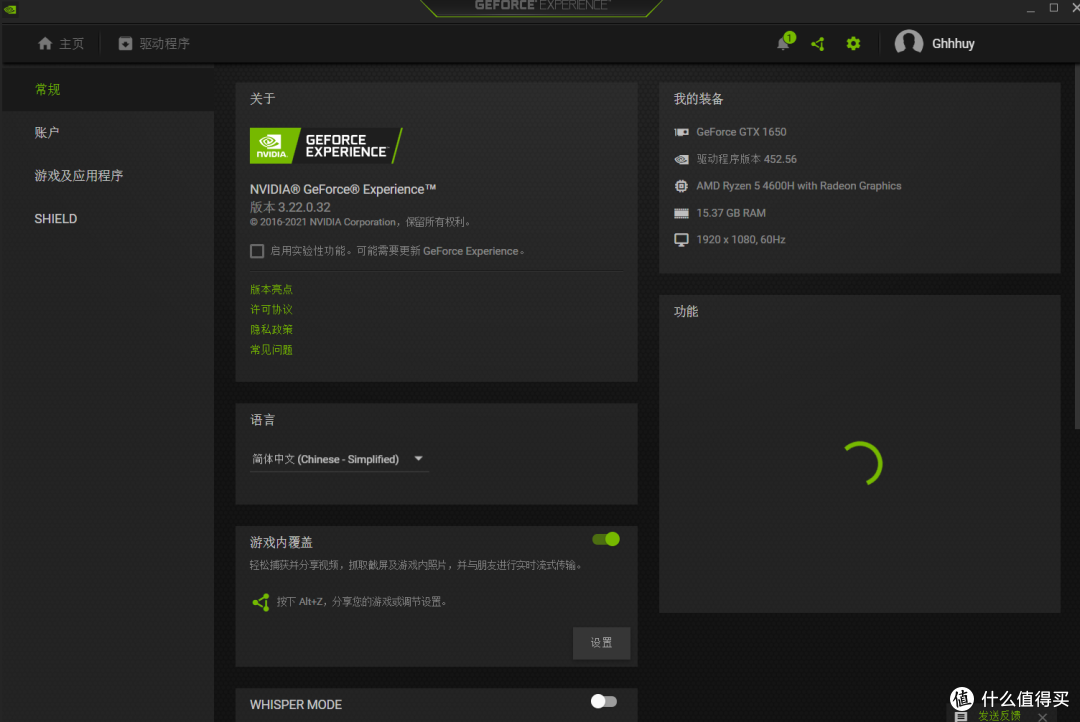Image resolution: width=1080 pixels, height=722 pixels.
Task: Click the 发送反馈 feedback link
Action: 999,716
